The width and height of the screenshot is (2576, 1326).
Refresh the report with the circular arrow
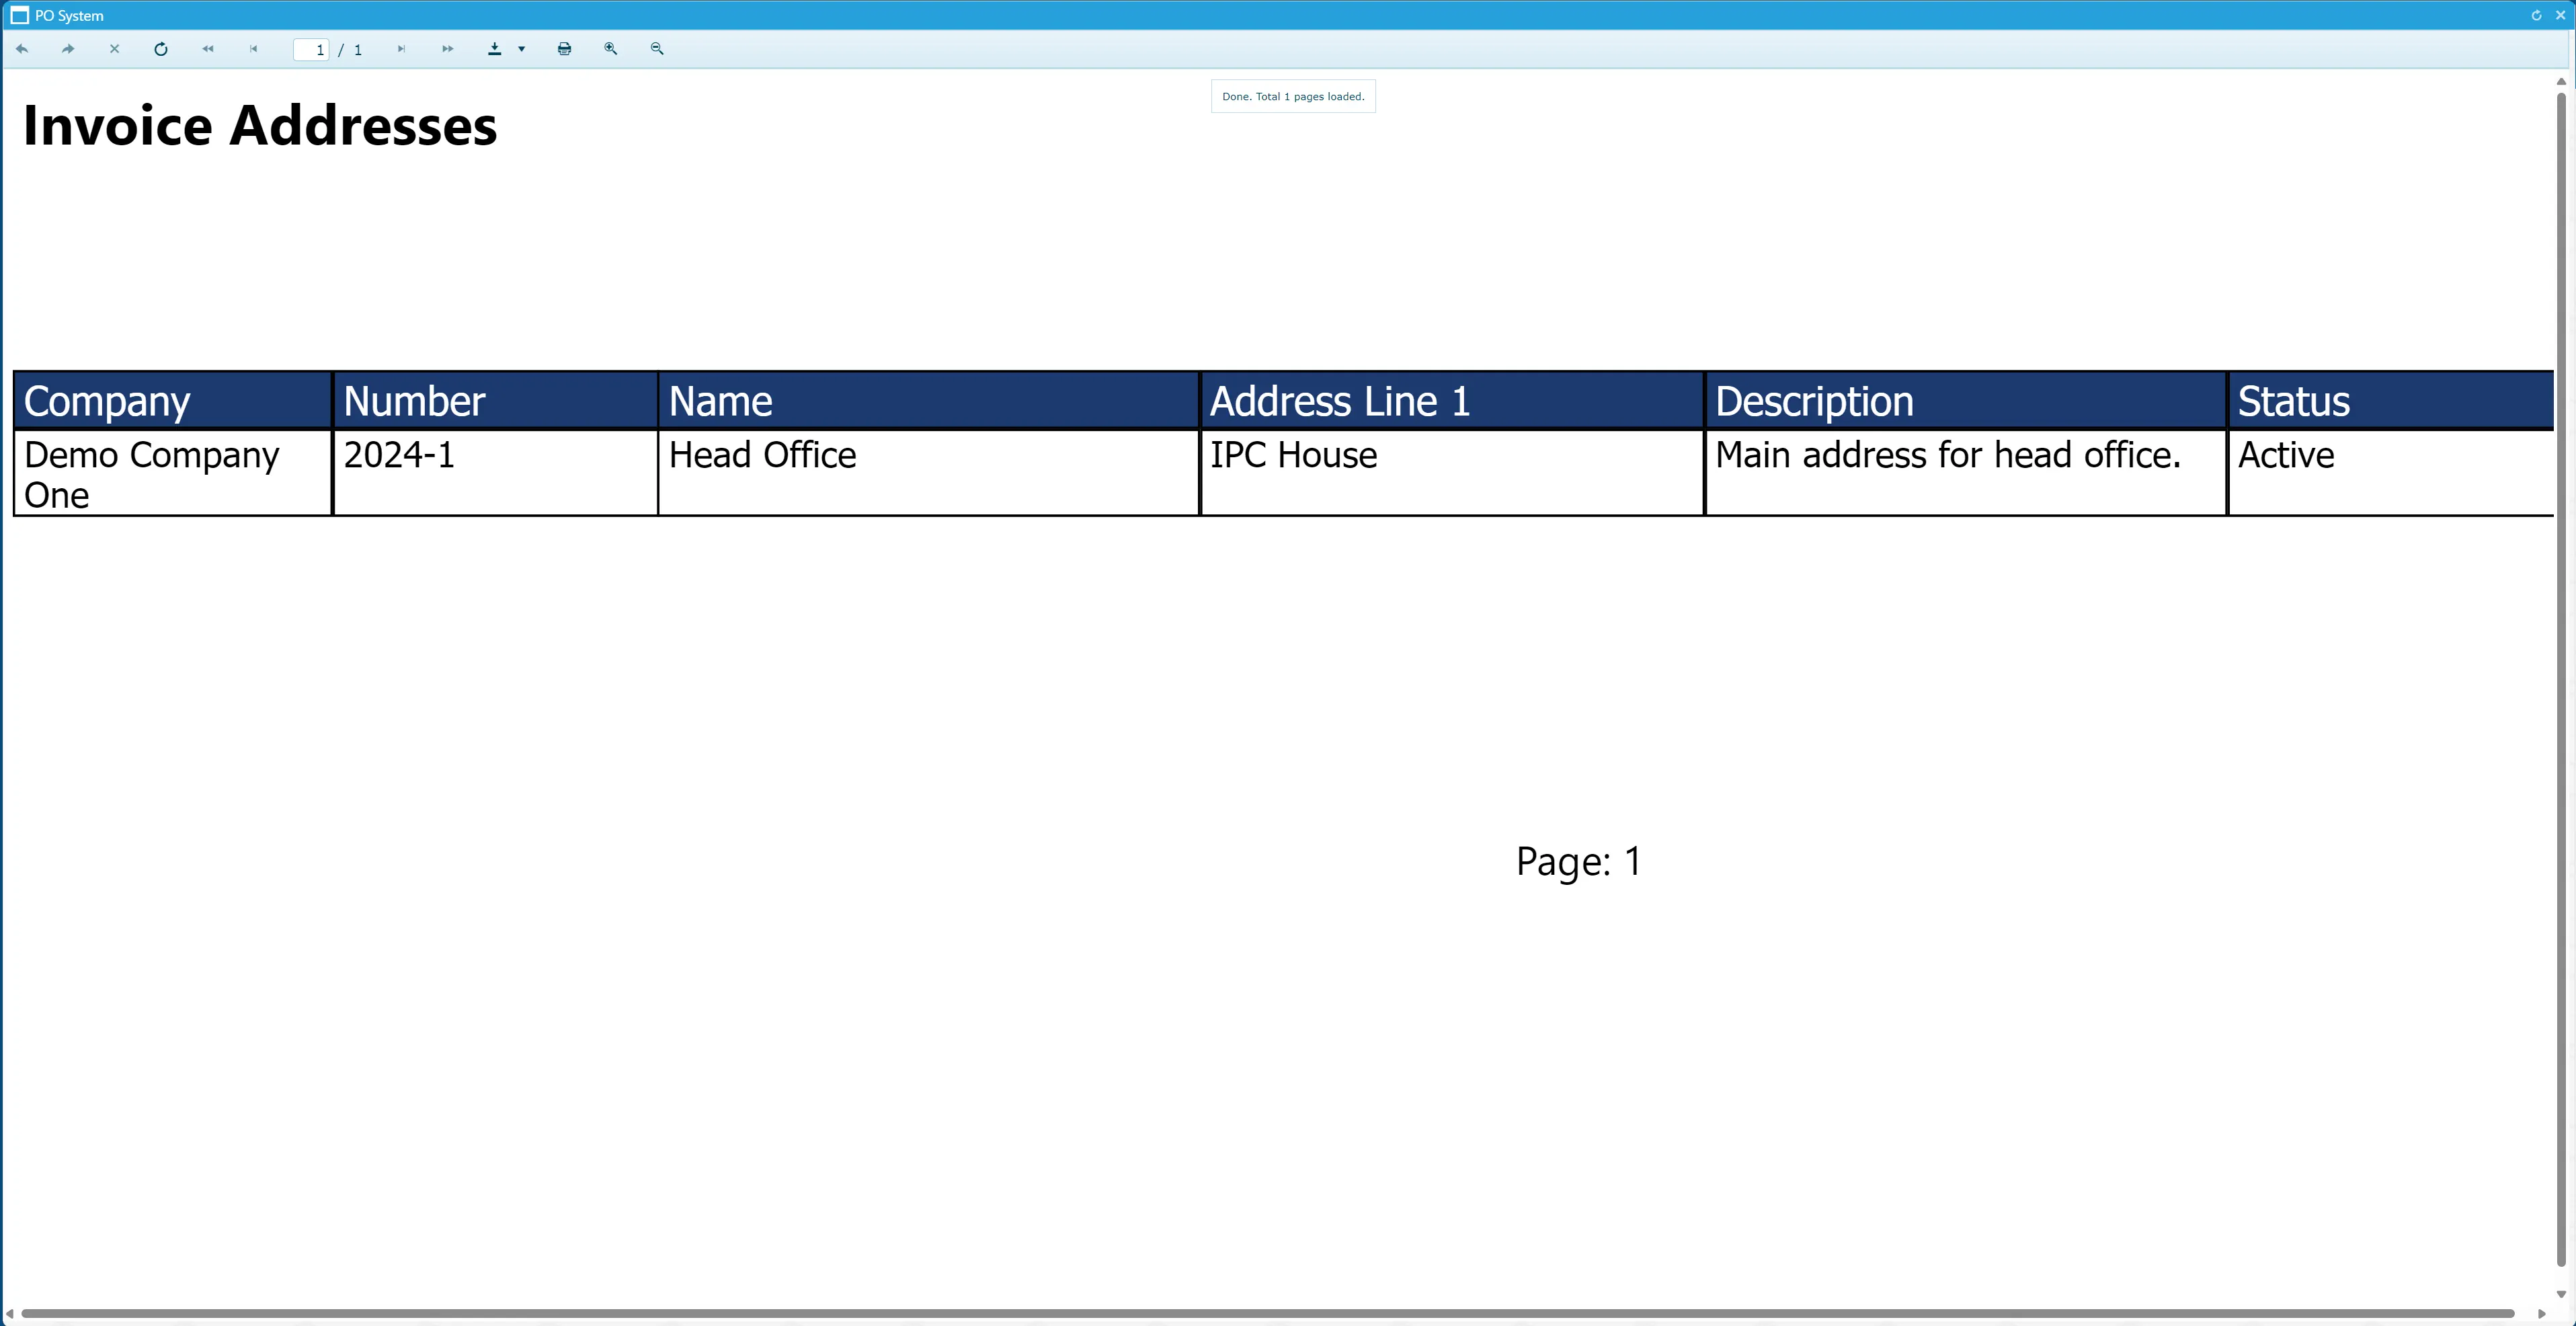[161, 48]
